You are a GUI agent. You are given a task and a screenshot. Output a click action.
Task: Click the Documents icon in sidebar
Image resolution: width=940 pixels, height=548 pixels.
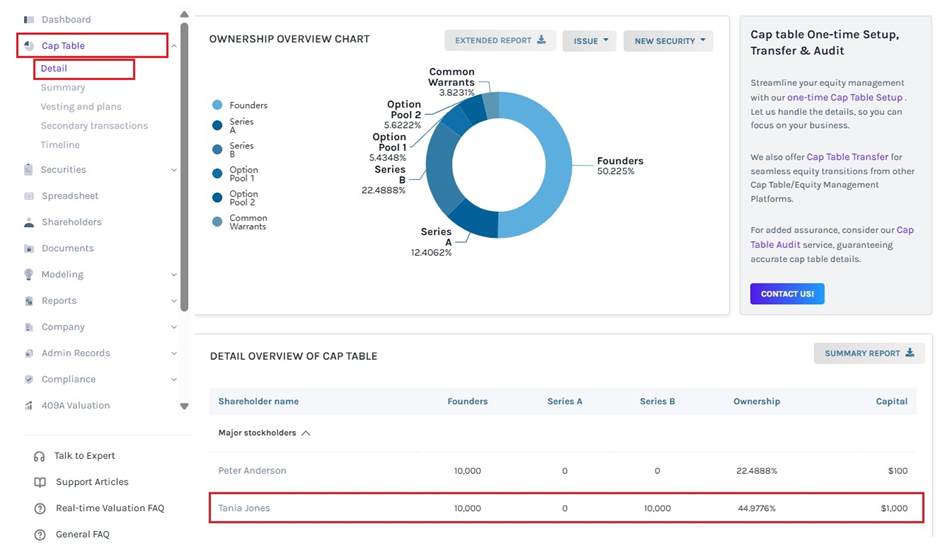click(29, 248)
